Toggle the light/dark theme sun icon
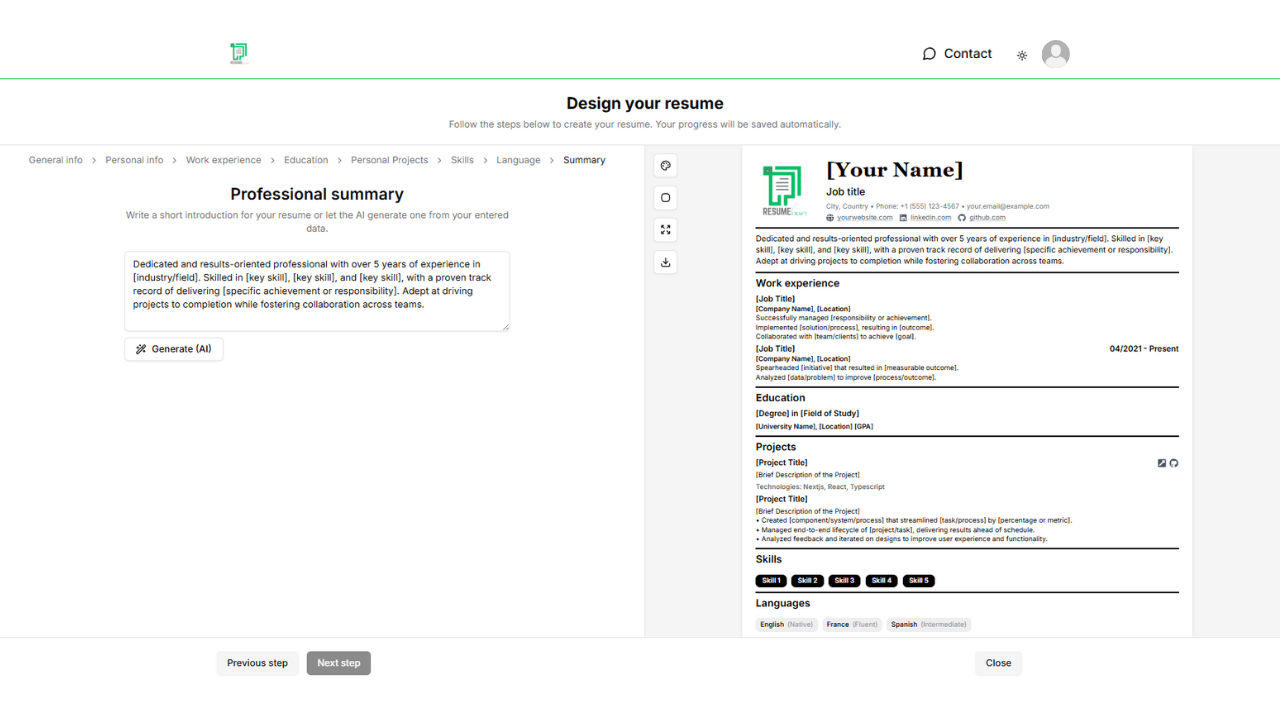This screenshot has height=720, width=1280. point(1022,55)
